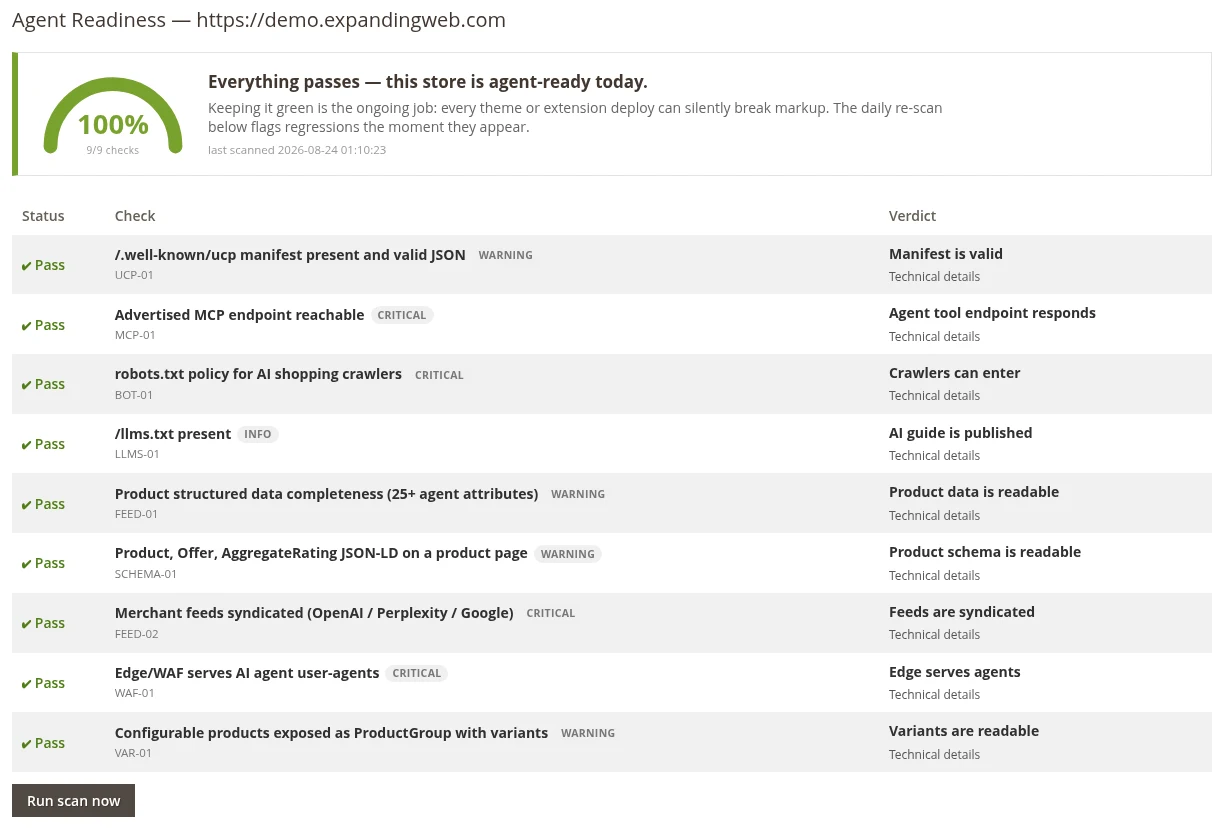Open Technical details for Product schema is readable
Viewport: 1224px width, 829px height.
pyautogui.click(x=934, y=576)
